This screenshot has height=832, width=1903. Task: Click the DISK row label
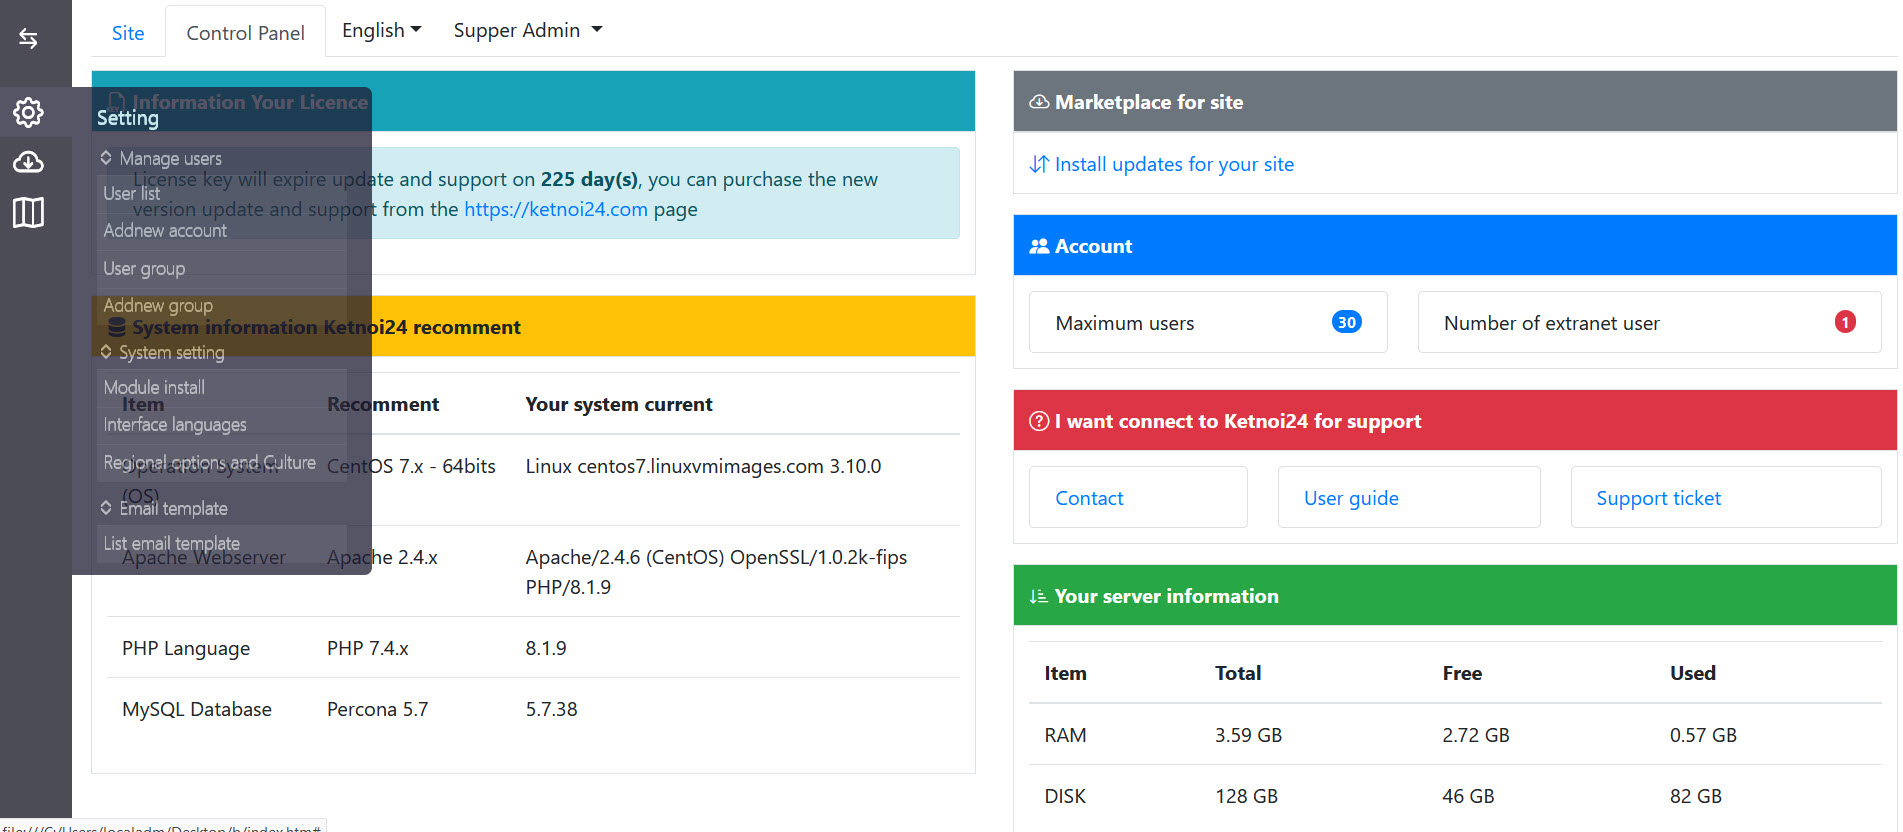click(x=1065, y=796)
